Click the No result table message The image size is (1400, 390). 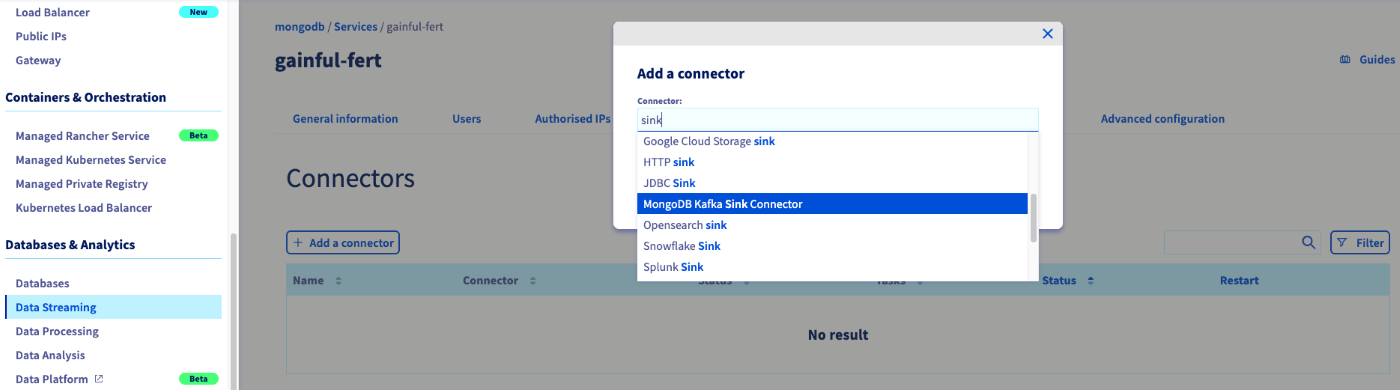coord(838,335)
